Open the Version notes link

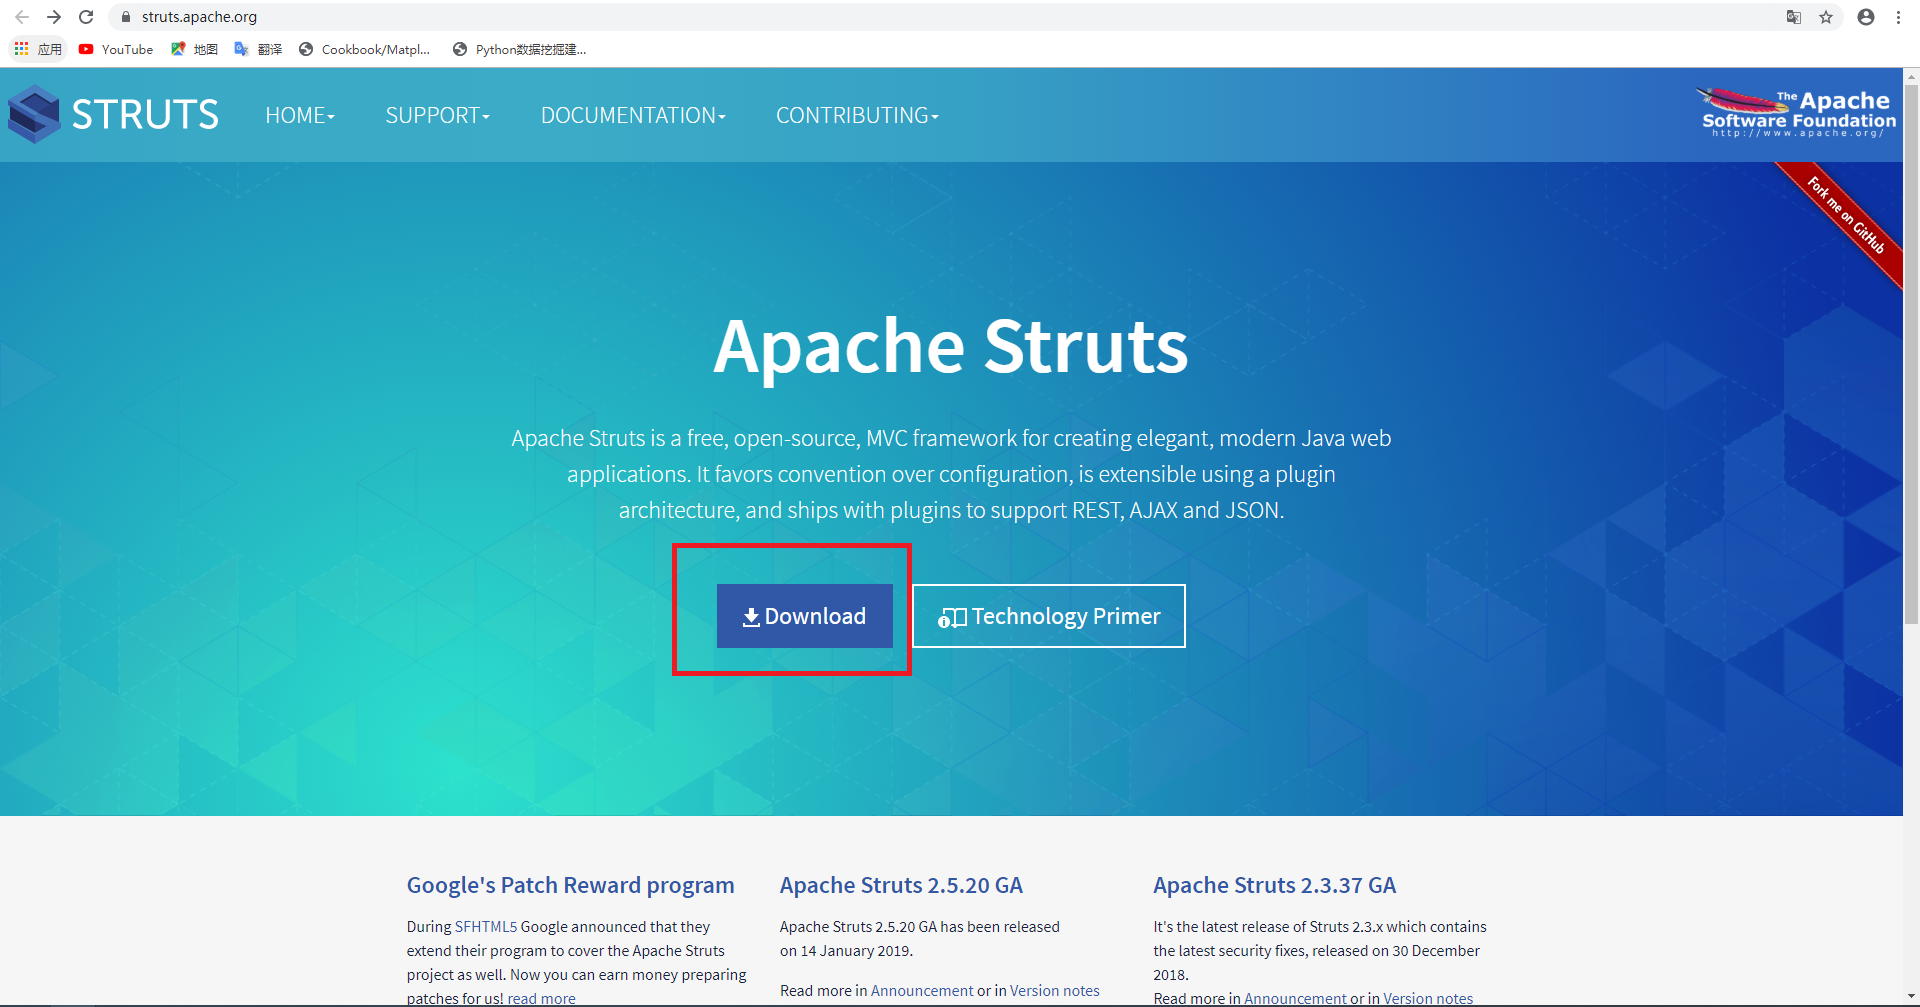point(1054,990)
